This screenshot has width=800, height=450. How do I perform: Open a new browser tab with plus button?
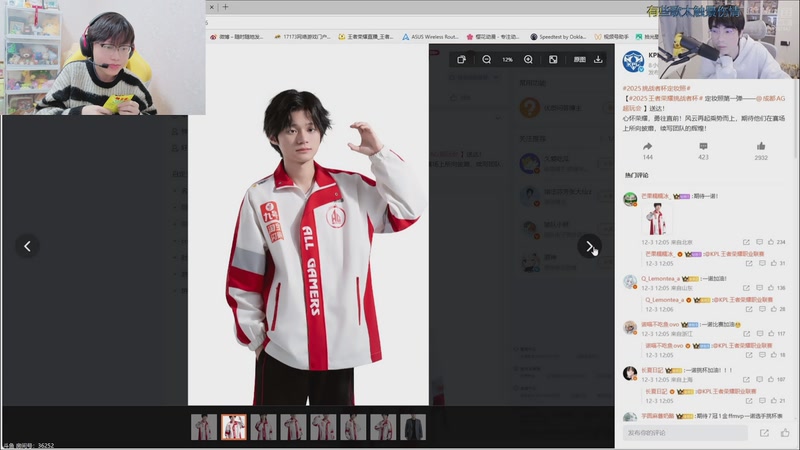225,7
